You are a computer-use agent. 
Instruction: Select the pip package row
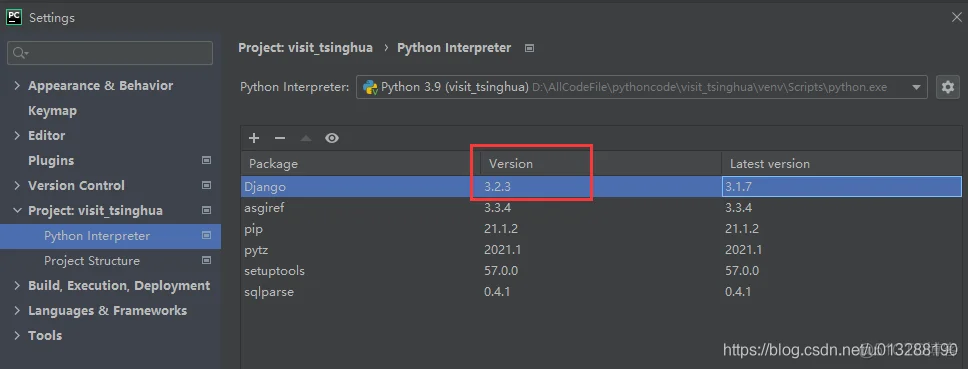601,229
